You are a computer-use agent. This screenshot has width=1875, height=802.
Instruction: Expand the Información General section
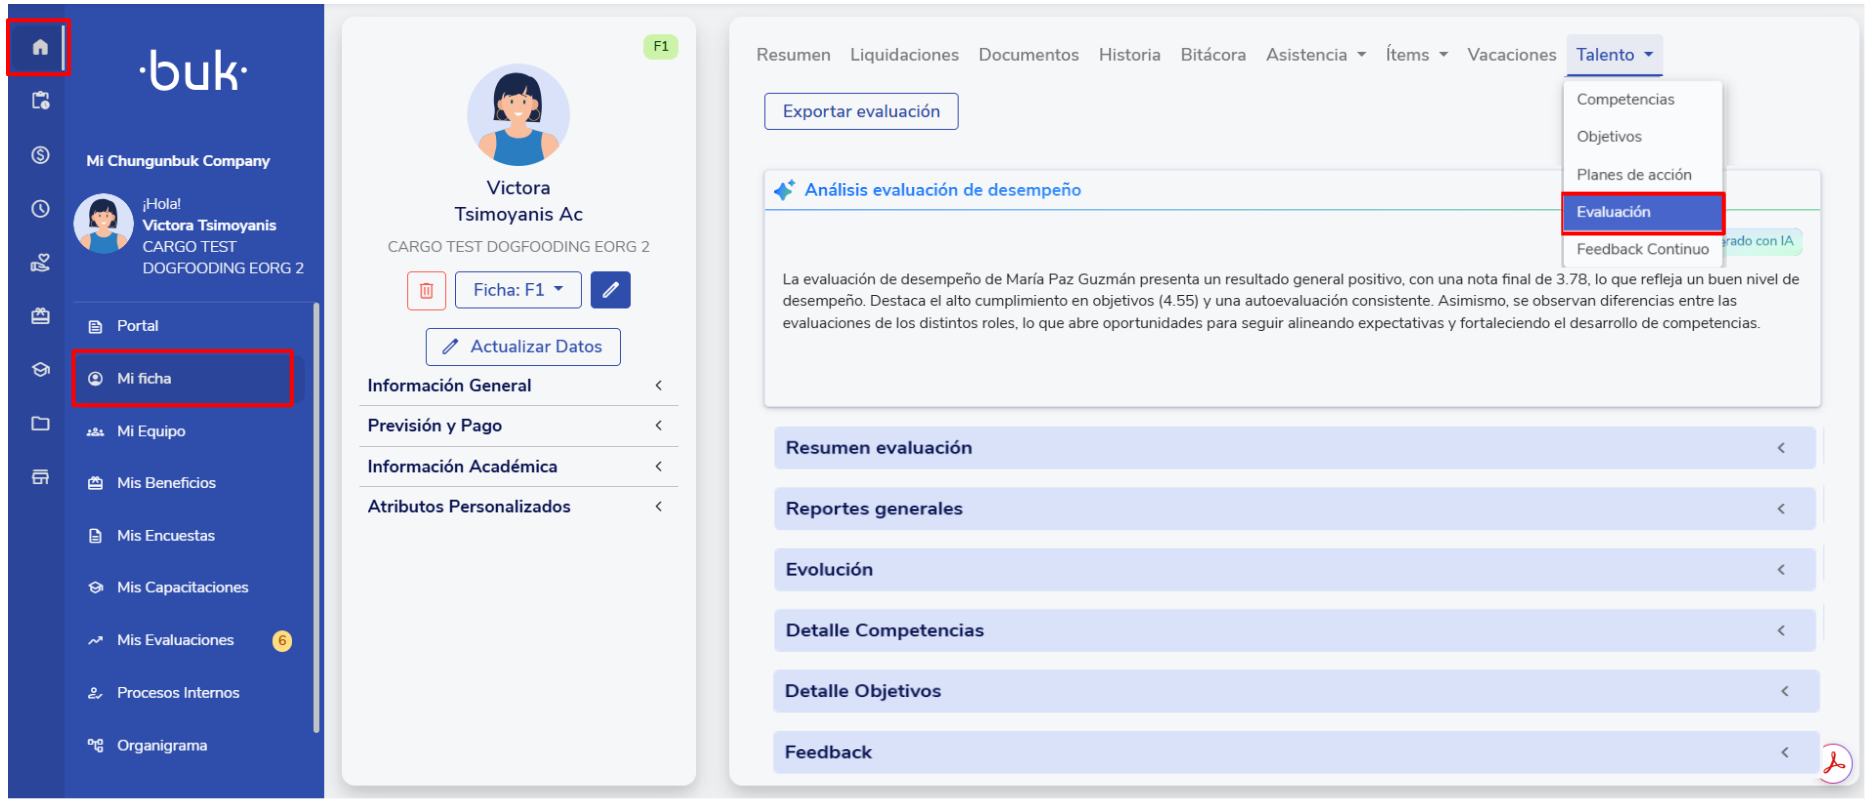[x=517, y=386]
